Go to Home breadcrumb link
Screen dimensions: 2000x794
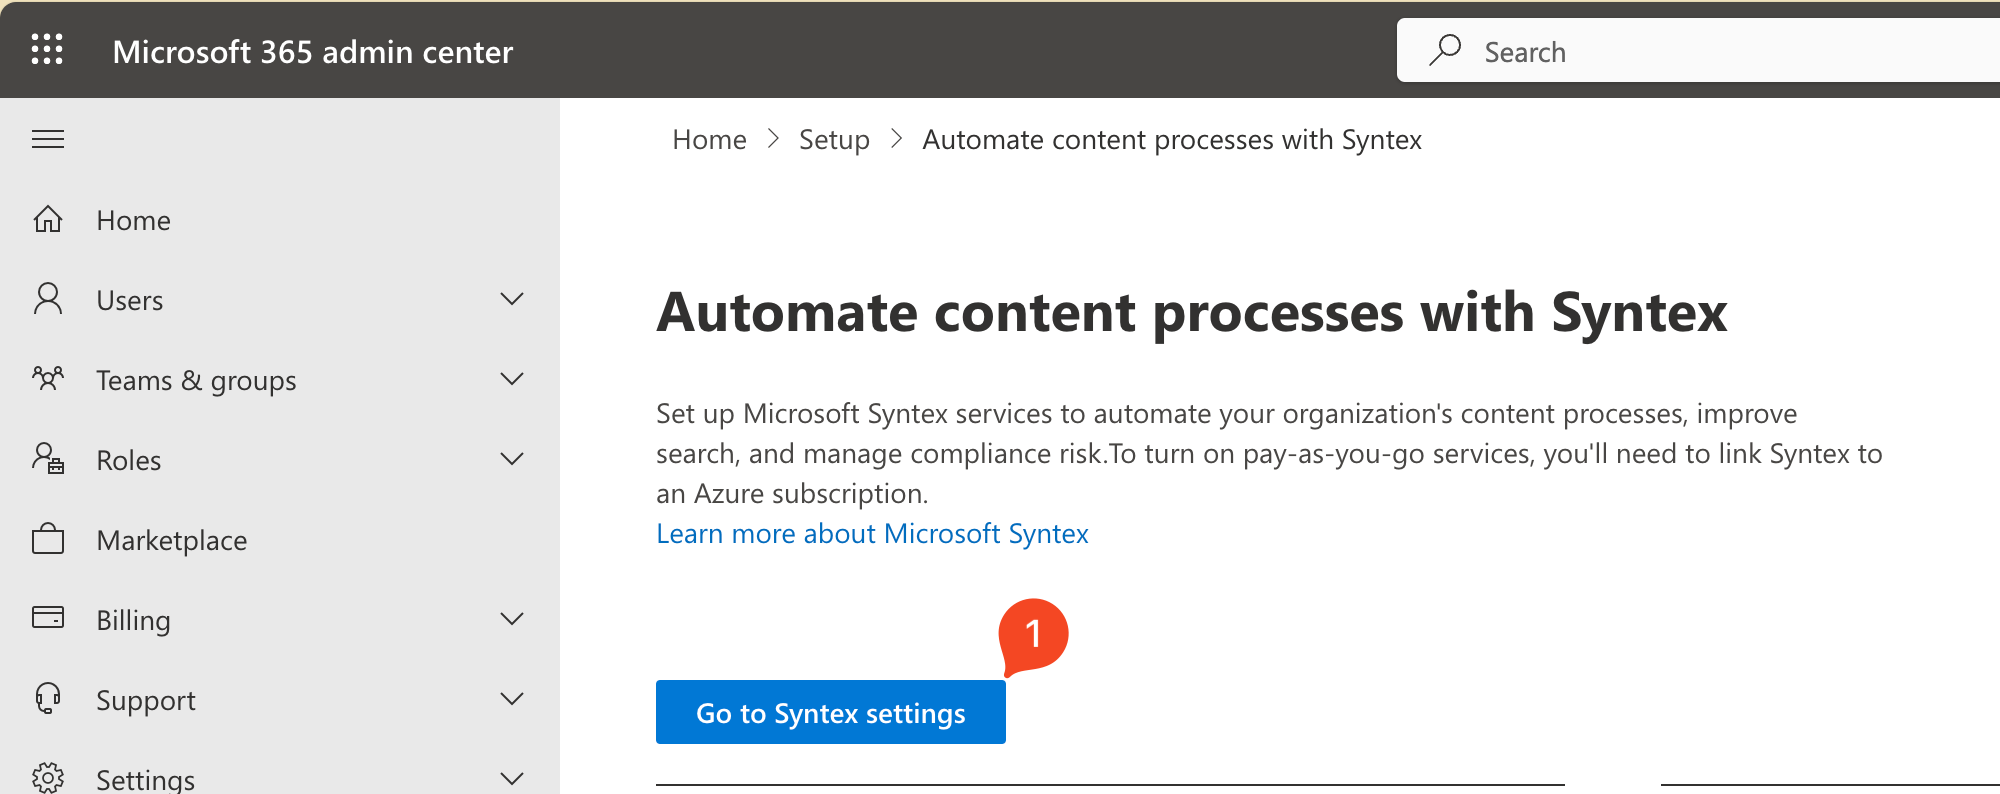tap(709, 140)
